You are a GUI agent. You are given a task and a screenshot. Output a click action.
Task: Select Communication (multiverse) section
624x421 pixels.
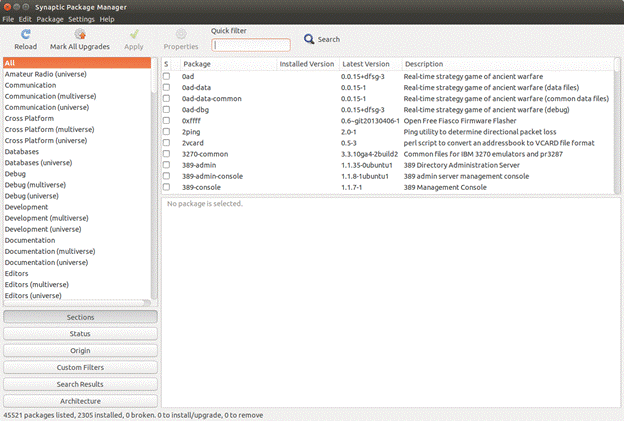click(x=77, y=96)
